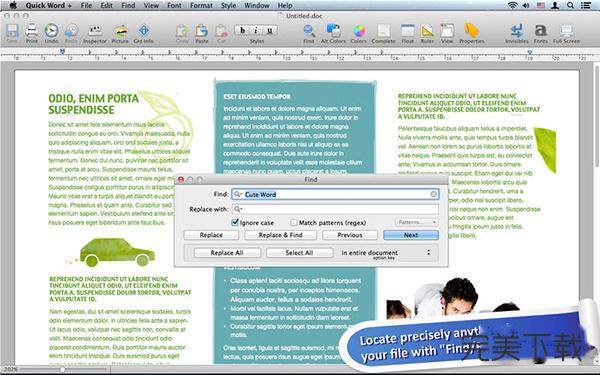Click the Replace All button

(x=227, y=253)
